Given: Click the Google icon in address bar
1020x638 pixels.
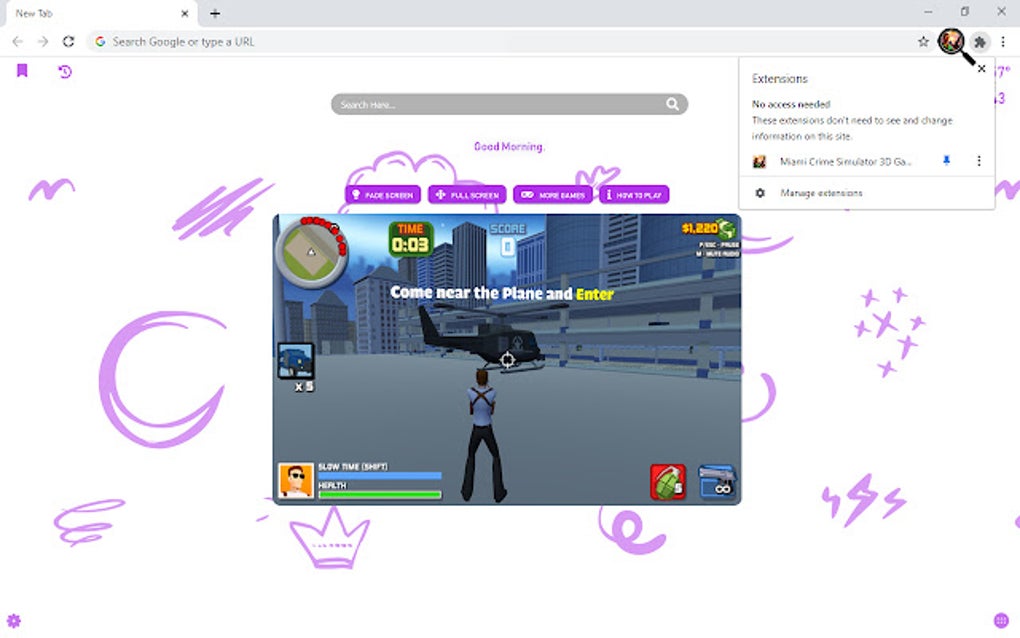Looking at the screenshot, I should (100, 42).
